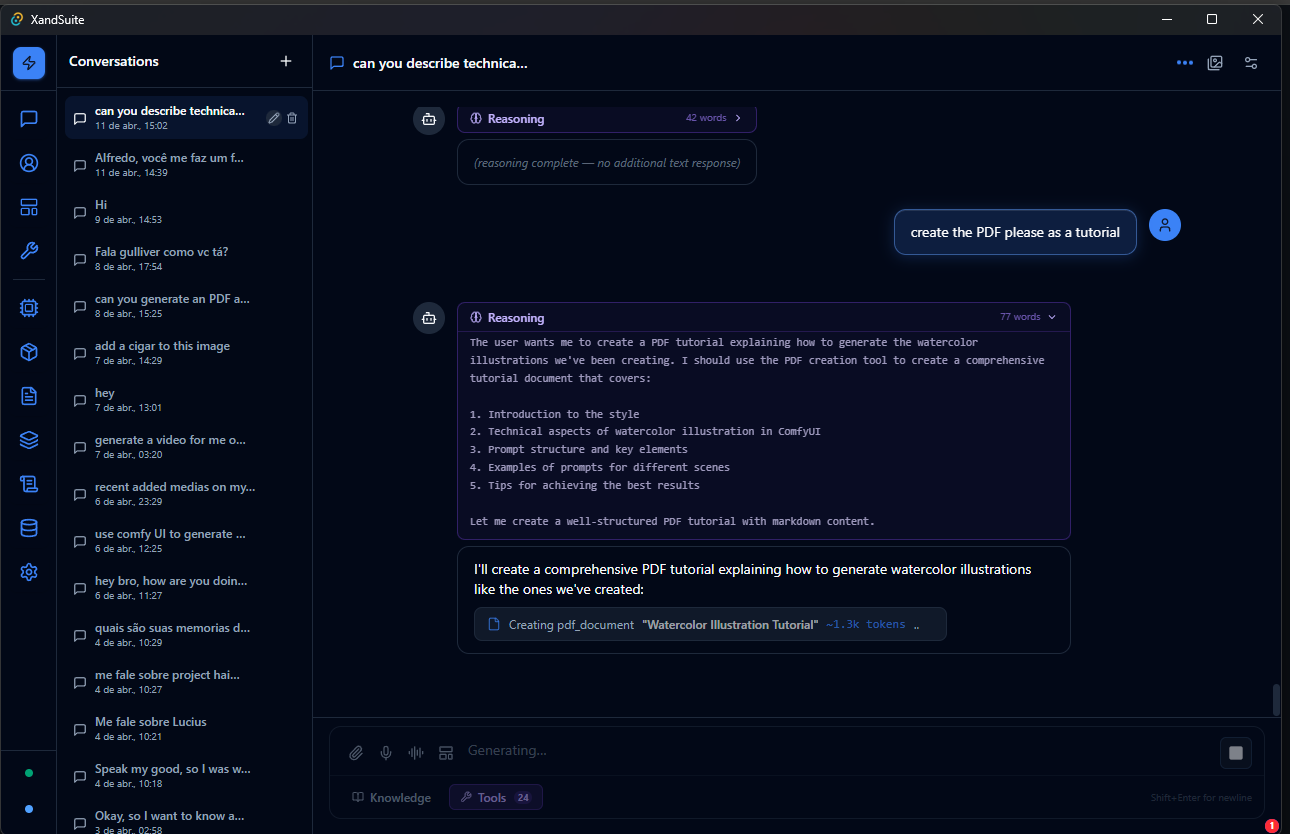This screenshot has height=834, width=1290.
Task: Toggle Knowledge mode in the composer
Action: (x=392, y=797)
